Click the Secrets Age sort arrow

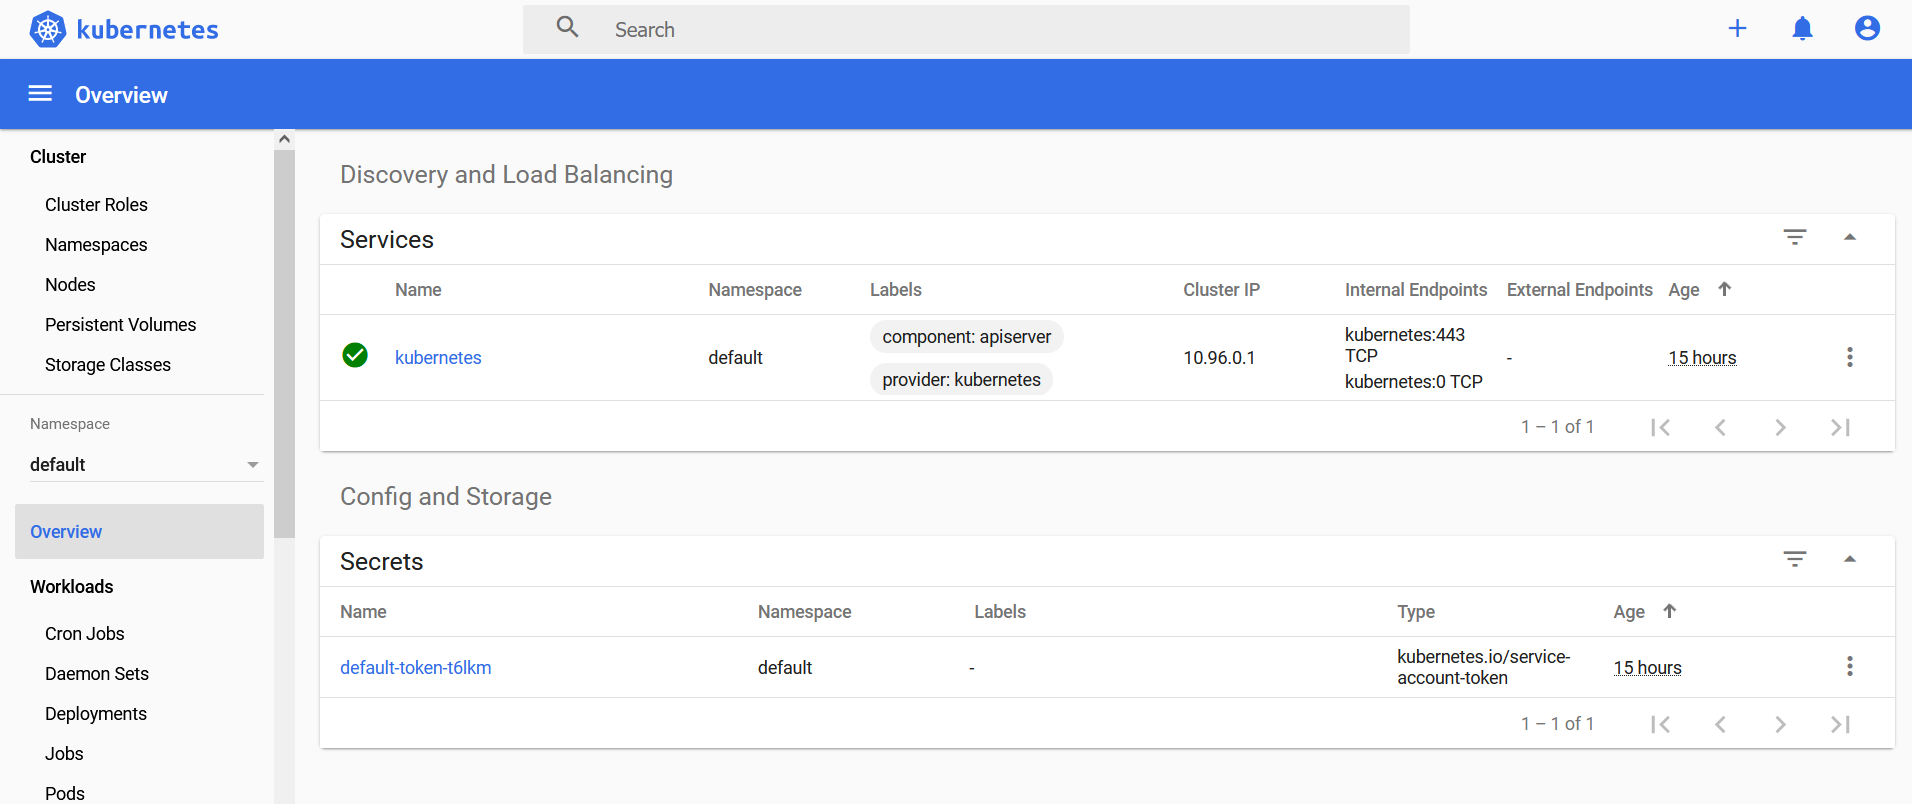coord(1669,611)
